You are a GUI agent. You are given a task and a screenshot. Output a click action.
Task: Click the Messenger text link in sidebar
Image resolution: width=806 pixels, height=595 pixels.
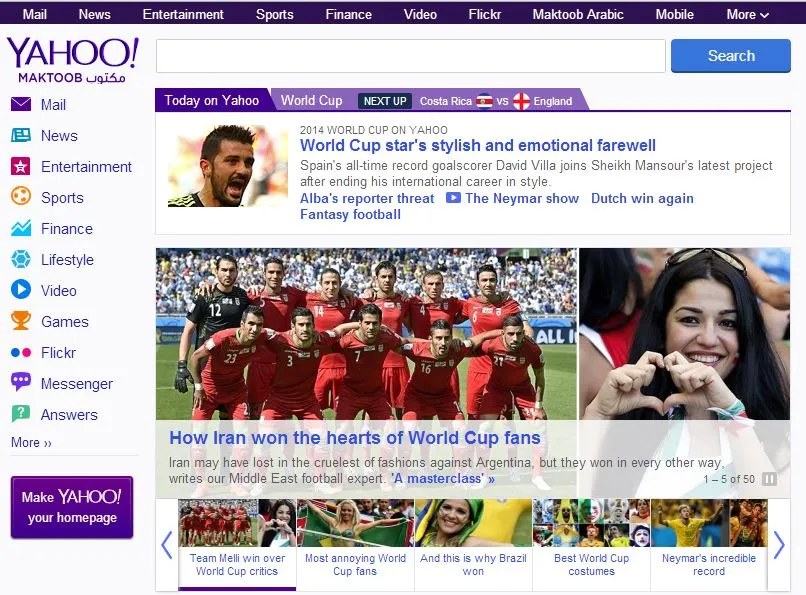coord(77,383)
